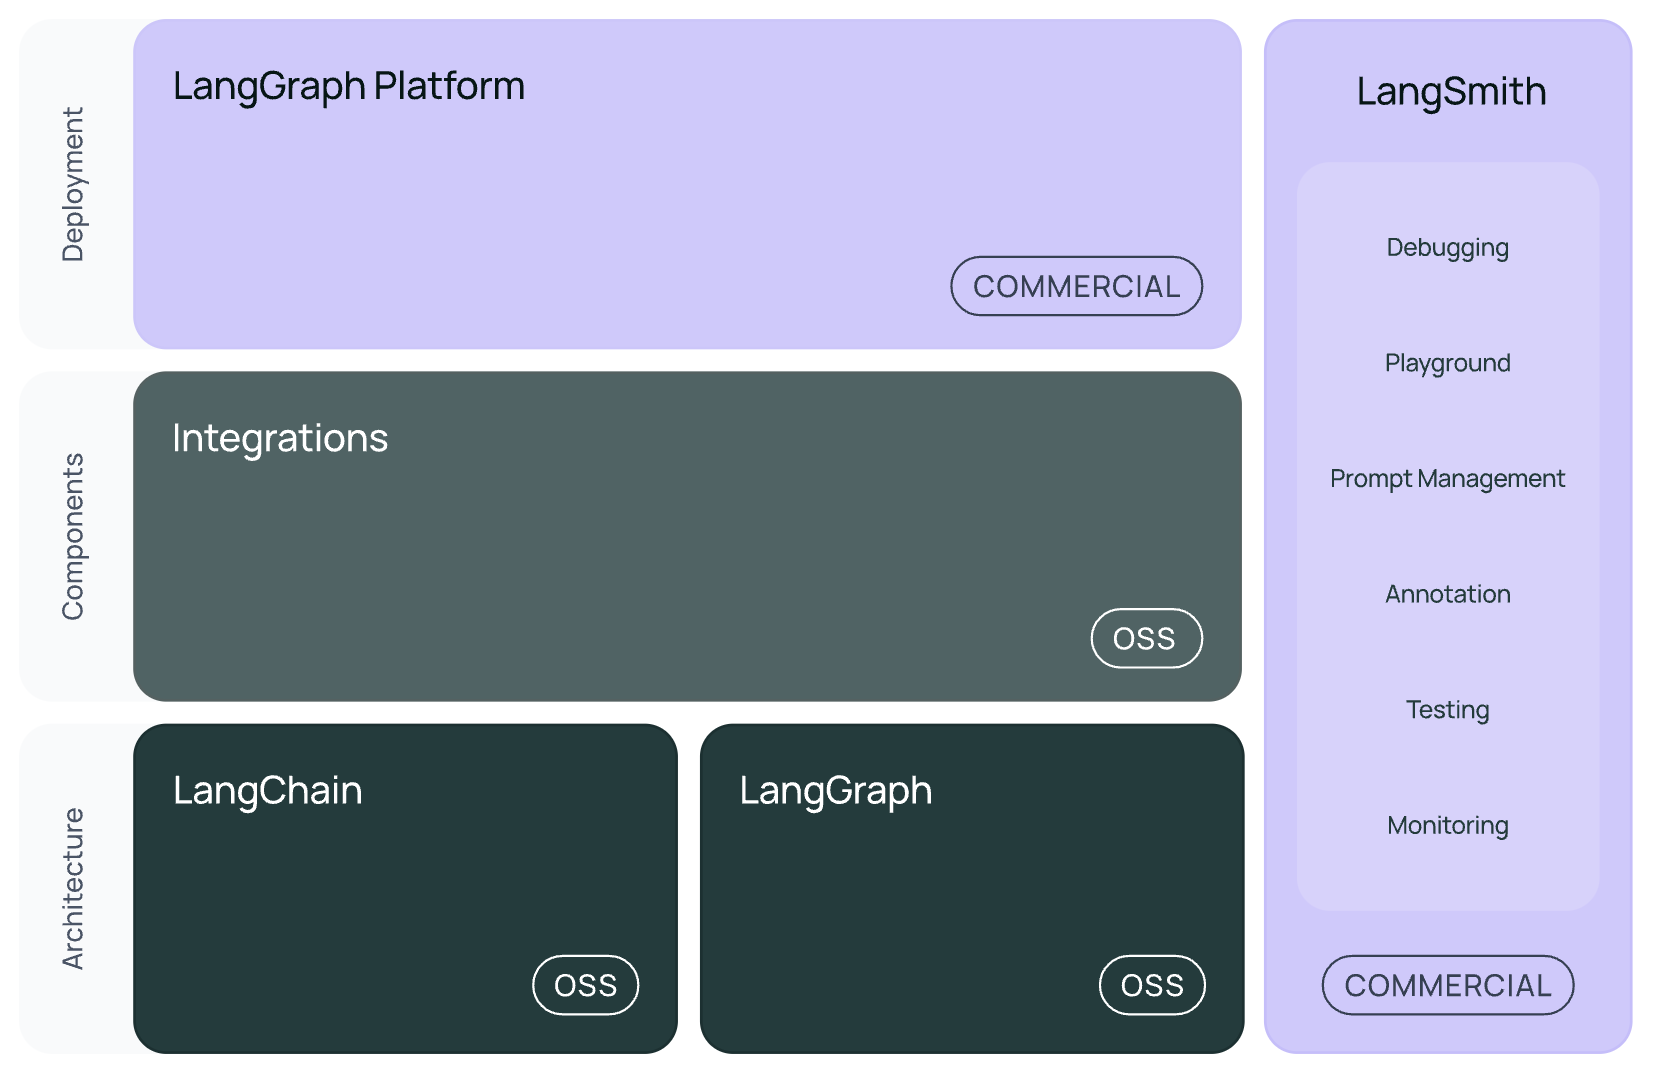Select the Debugging item in LangSmith

point(1447,248)
